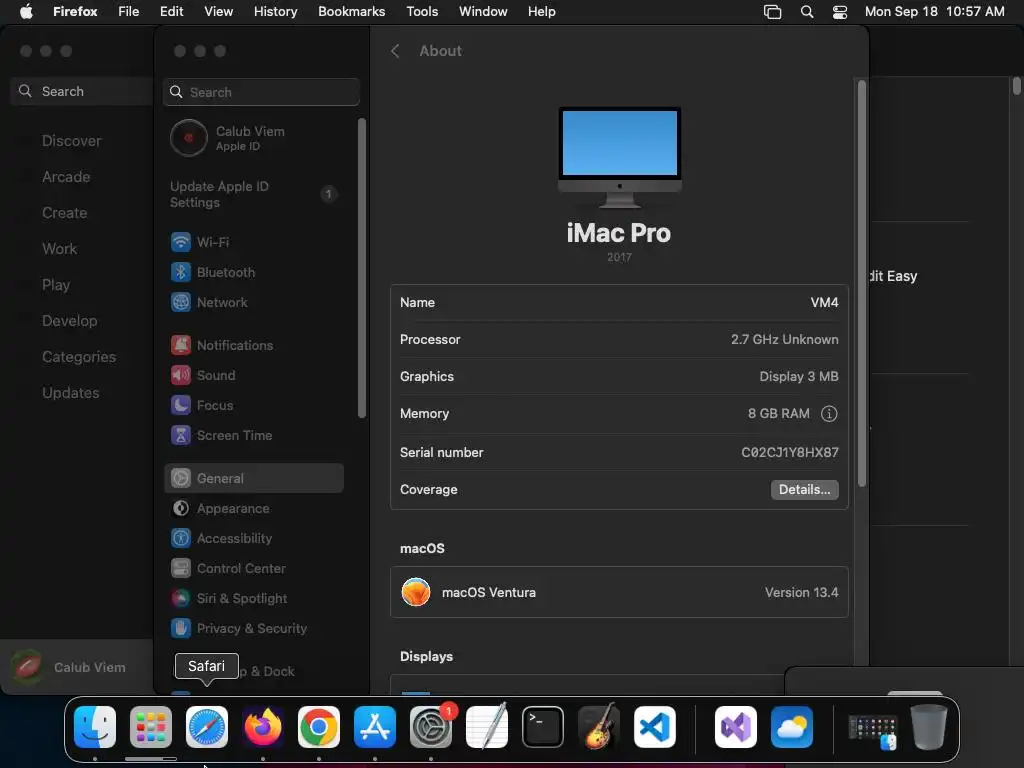Viewport: 1024px width, 768px height.
Task: Open the Help menu
Action: pyautogui.click(x=541, y=11)
